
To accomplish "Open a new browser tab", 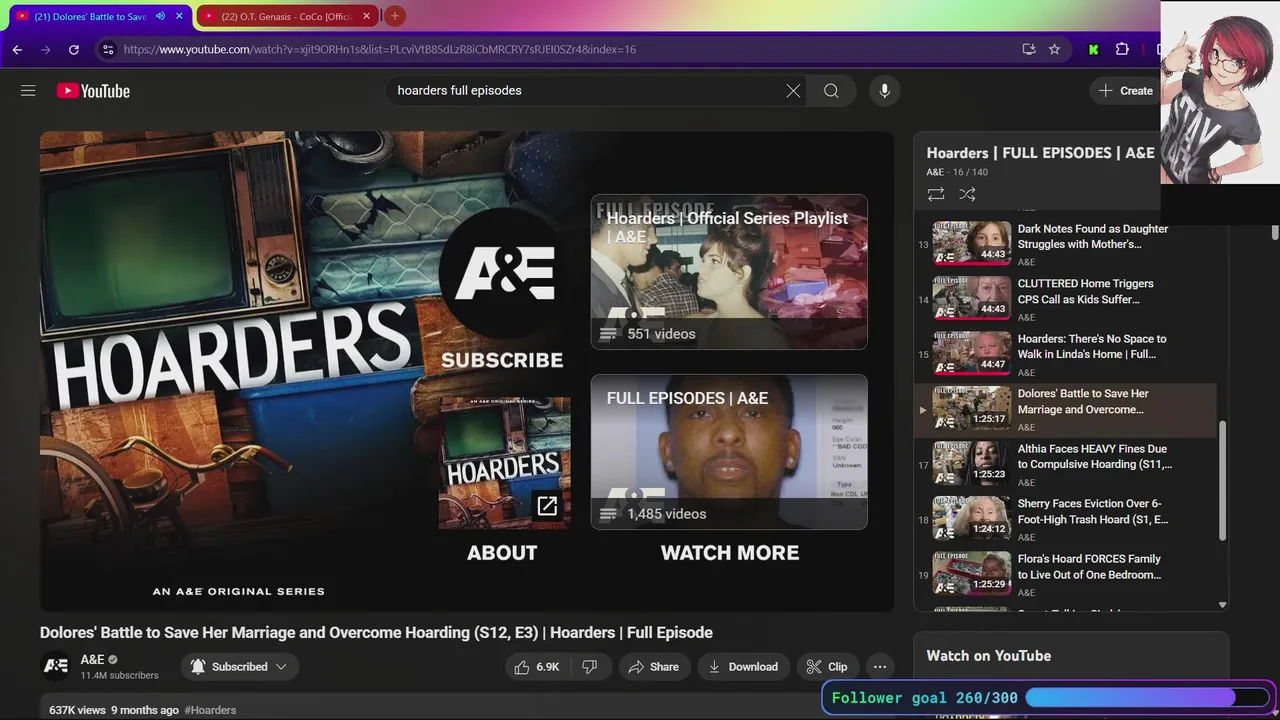I will [395, 16].
